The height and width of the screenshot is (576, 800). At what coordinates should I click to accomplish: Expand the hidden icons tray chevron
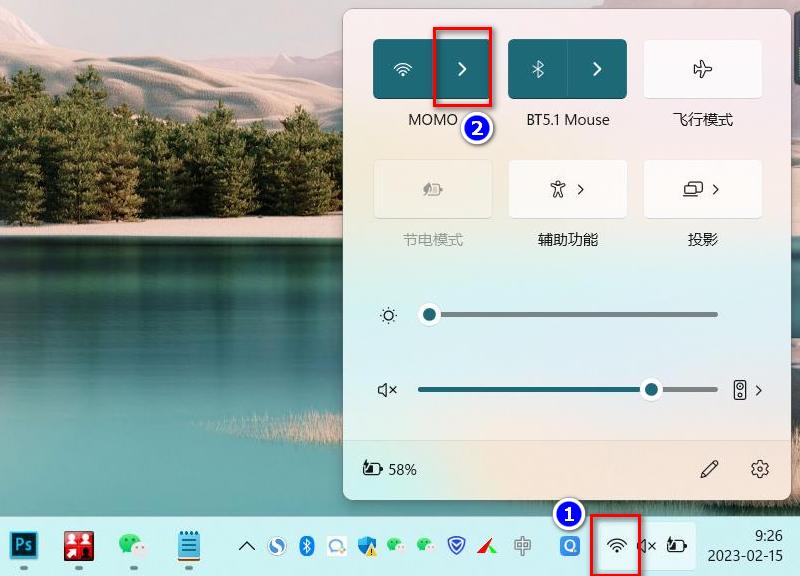(247, 547)
